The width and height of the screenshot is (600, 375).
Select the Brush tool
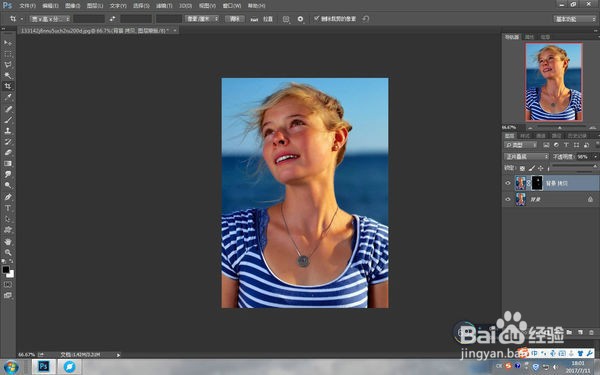pos(8,120)
